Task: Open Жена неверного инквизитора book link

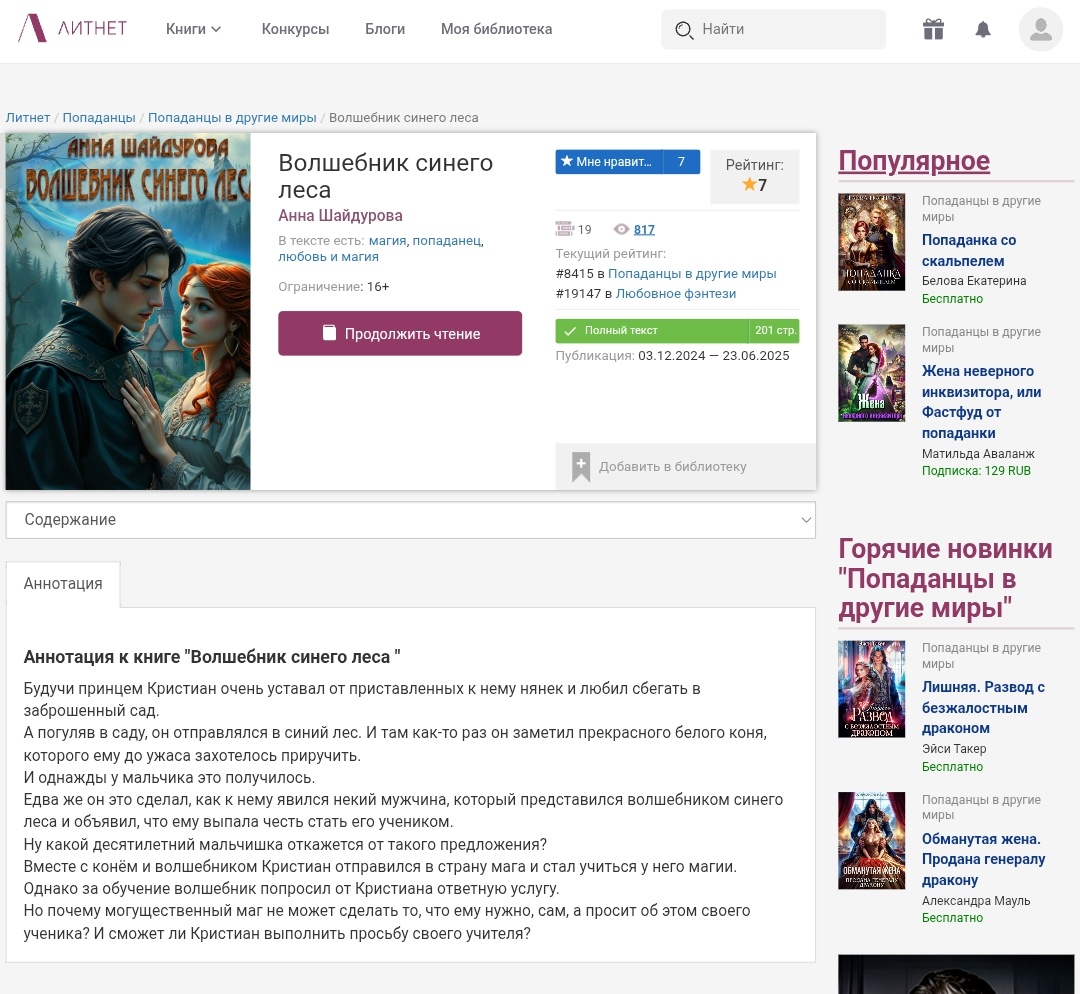Action: coord(982,402)
